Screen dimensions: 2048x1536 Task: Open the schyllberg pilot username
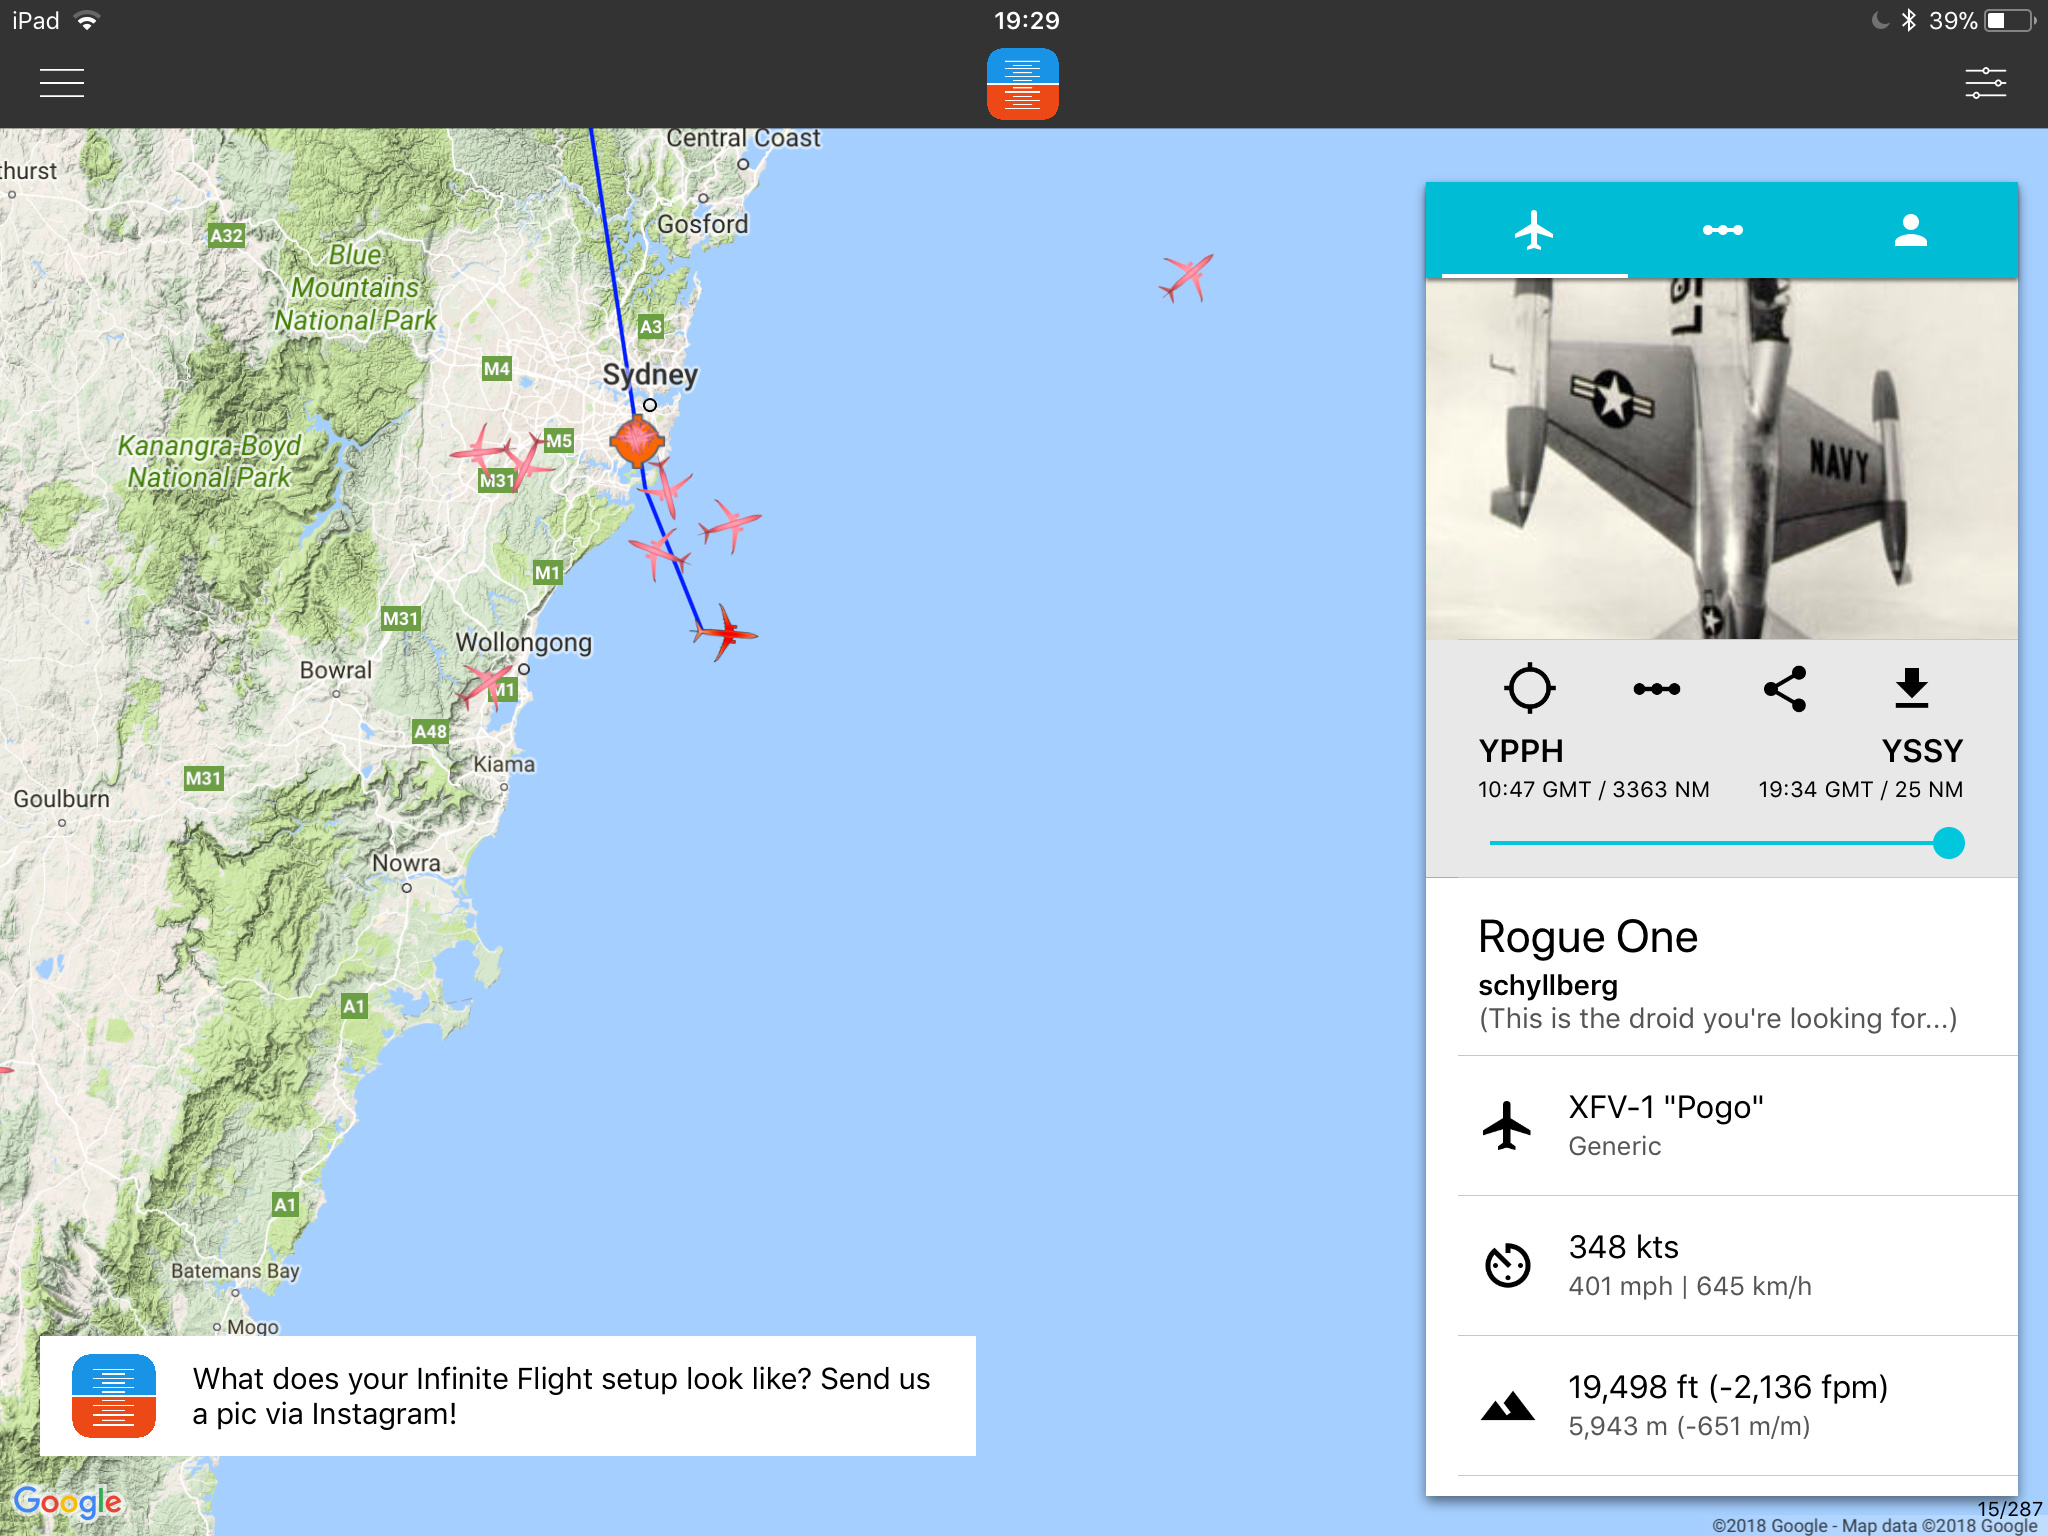click(x=1548, y=985)
